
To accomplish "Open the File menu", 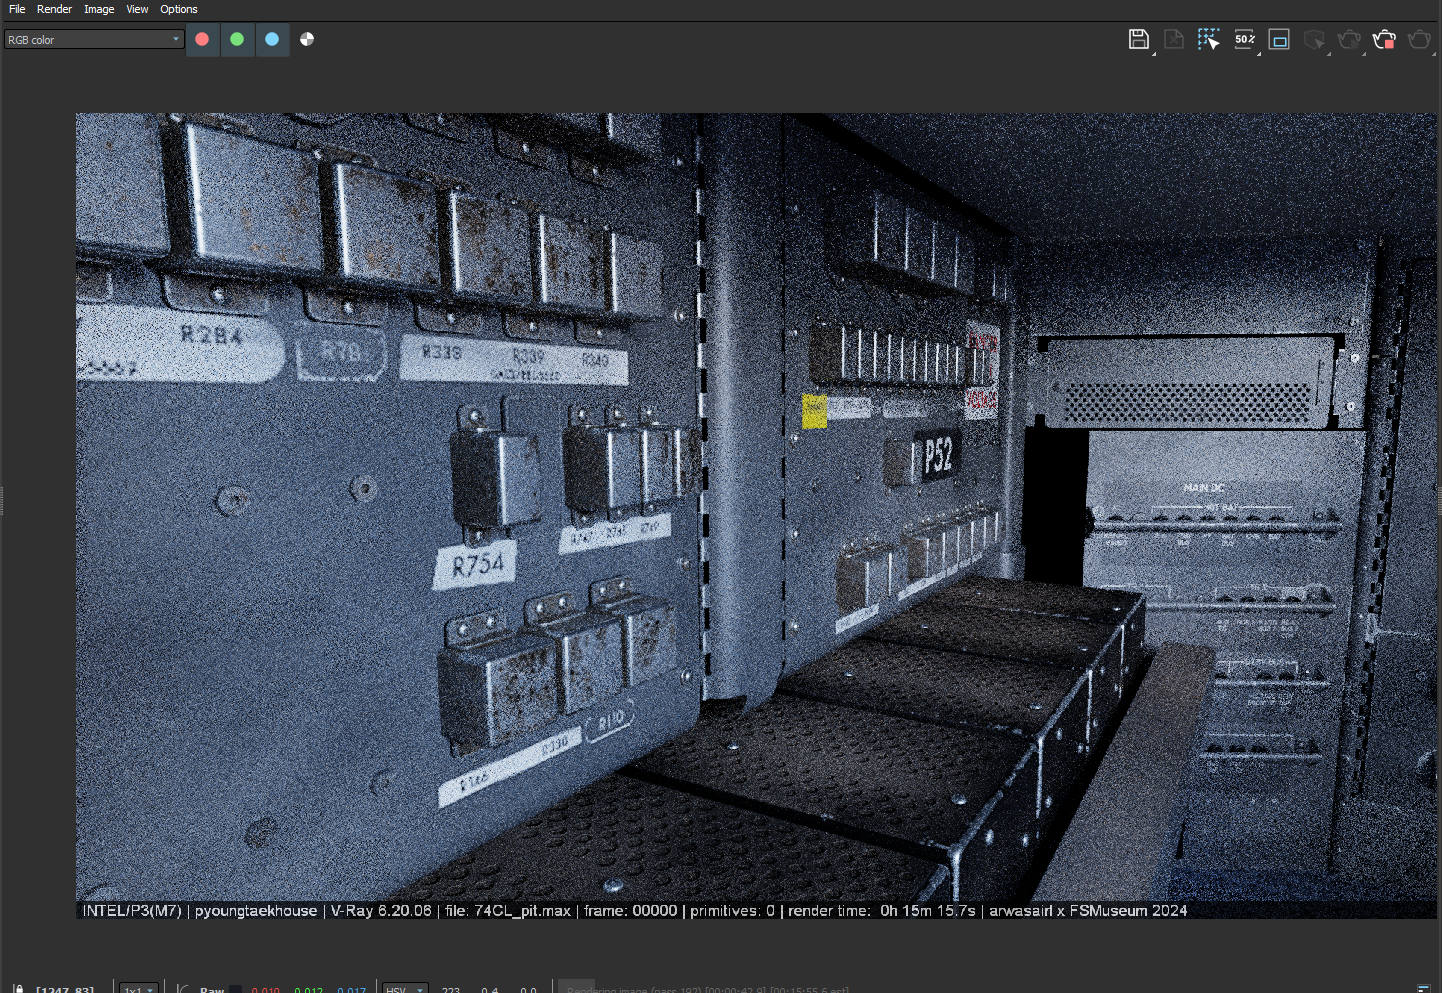I will click(x=17, y=9).
